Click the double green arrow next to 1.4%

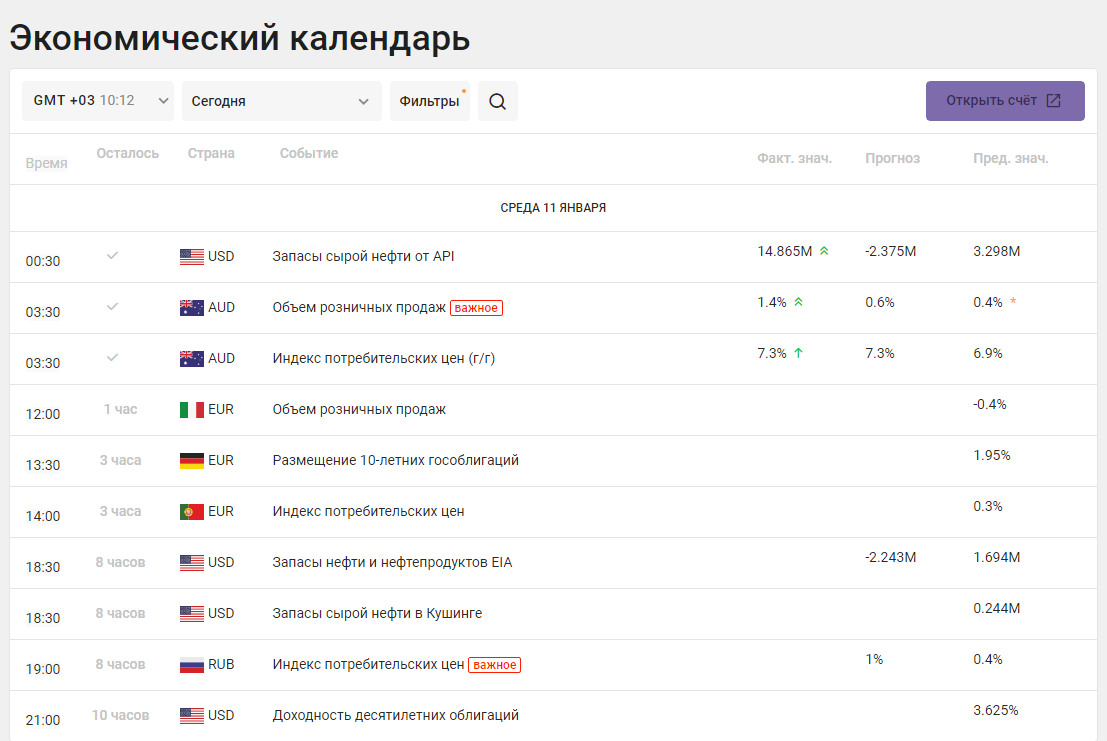(798, 302)
